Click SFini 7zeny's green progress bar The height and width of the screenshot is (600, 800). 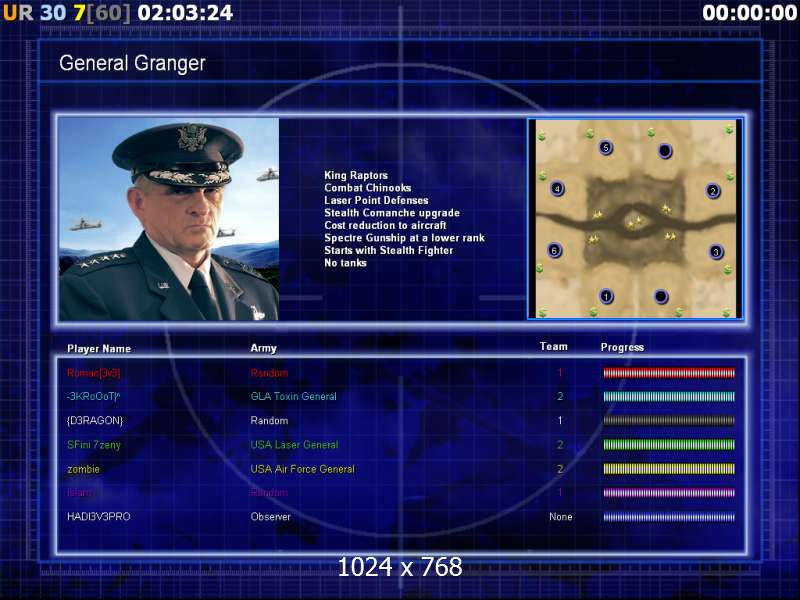point(669,444)
